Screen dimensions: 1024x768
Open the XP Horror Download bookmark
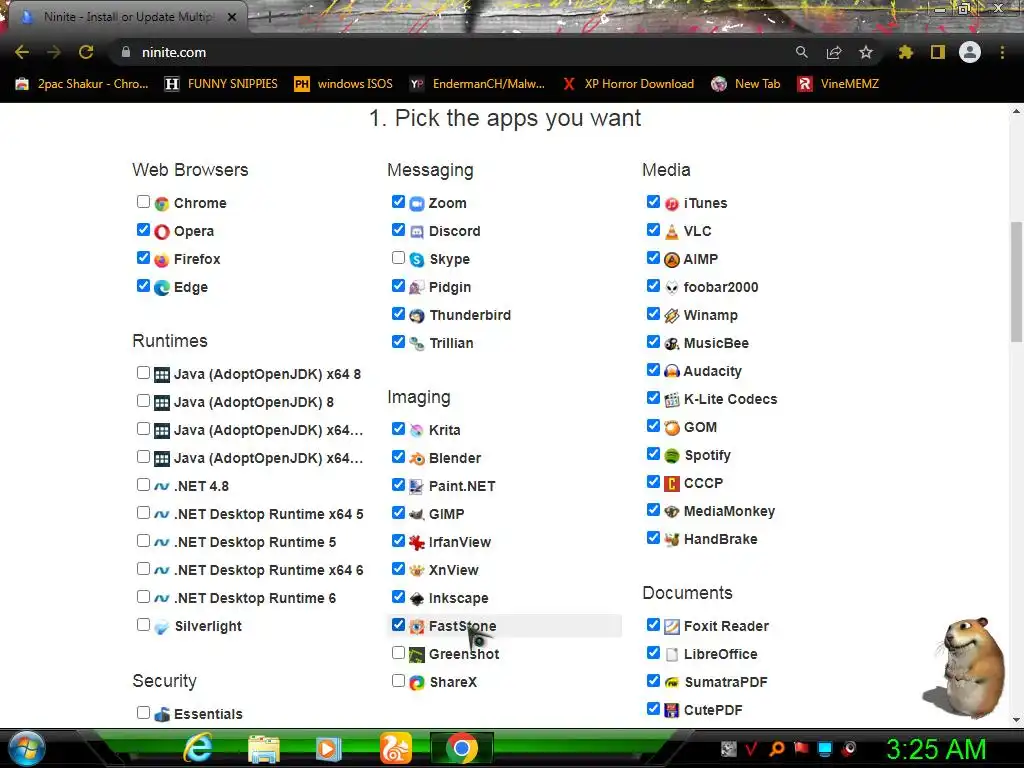[628, 84]
